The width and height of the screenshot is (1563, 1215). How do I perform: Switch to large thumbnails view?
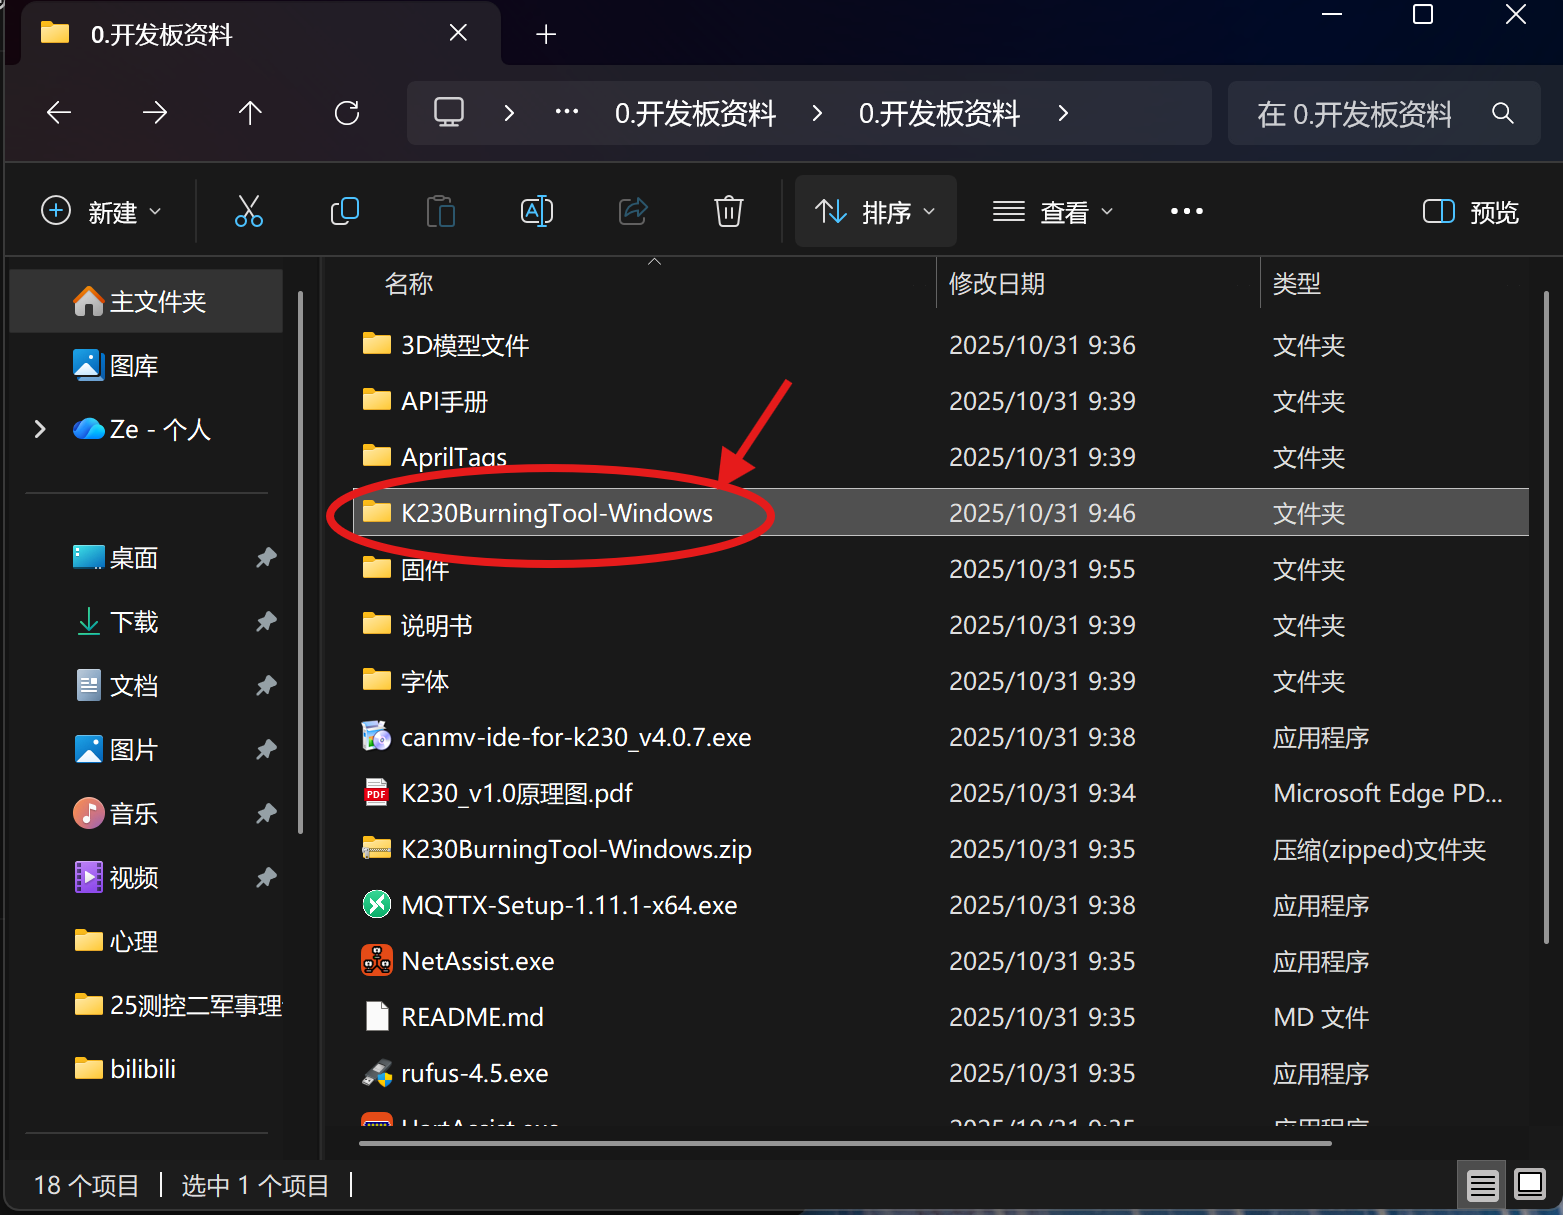pyautogui.click(x=1529, y=1186)
